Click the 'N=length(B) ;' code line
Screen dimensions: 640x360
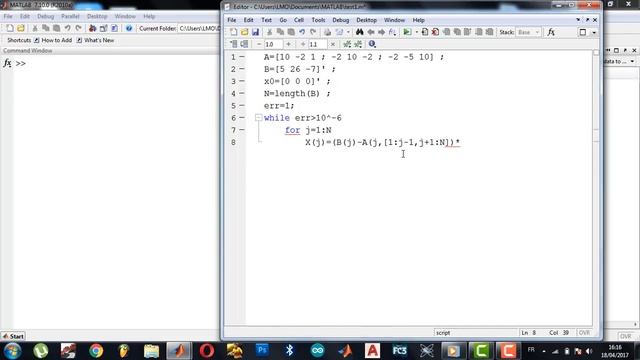click(x=297, y=93)
